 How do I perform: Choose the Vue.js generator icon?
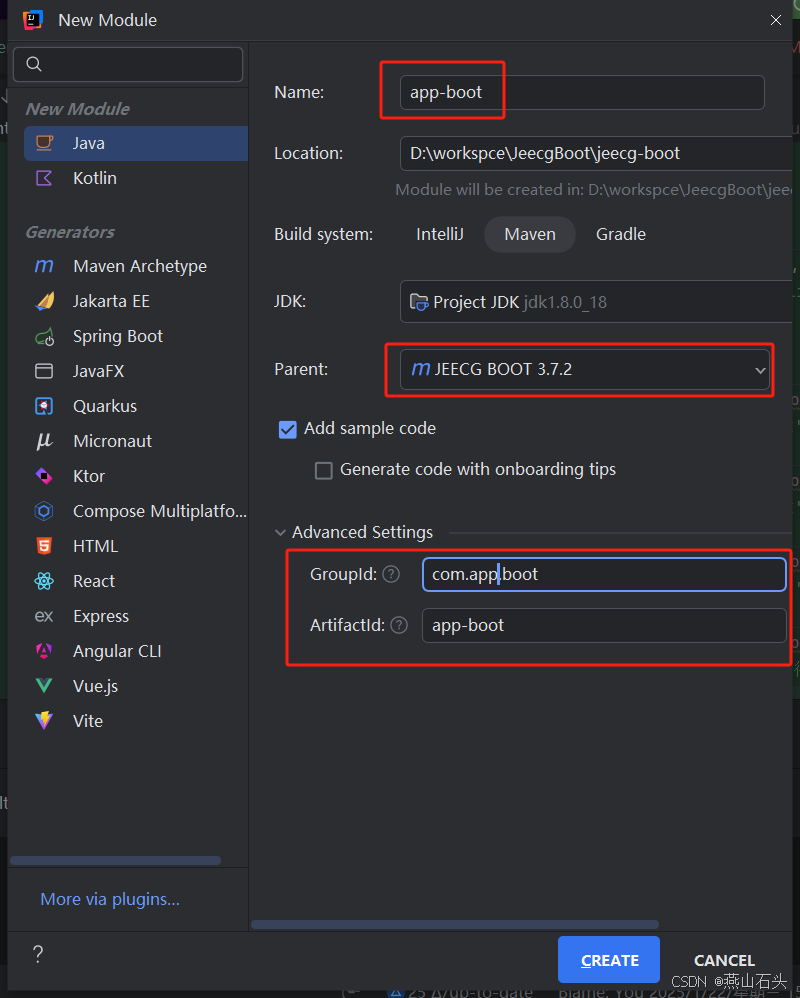pyautogui.click(x=44, y=686)
